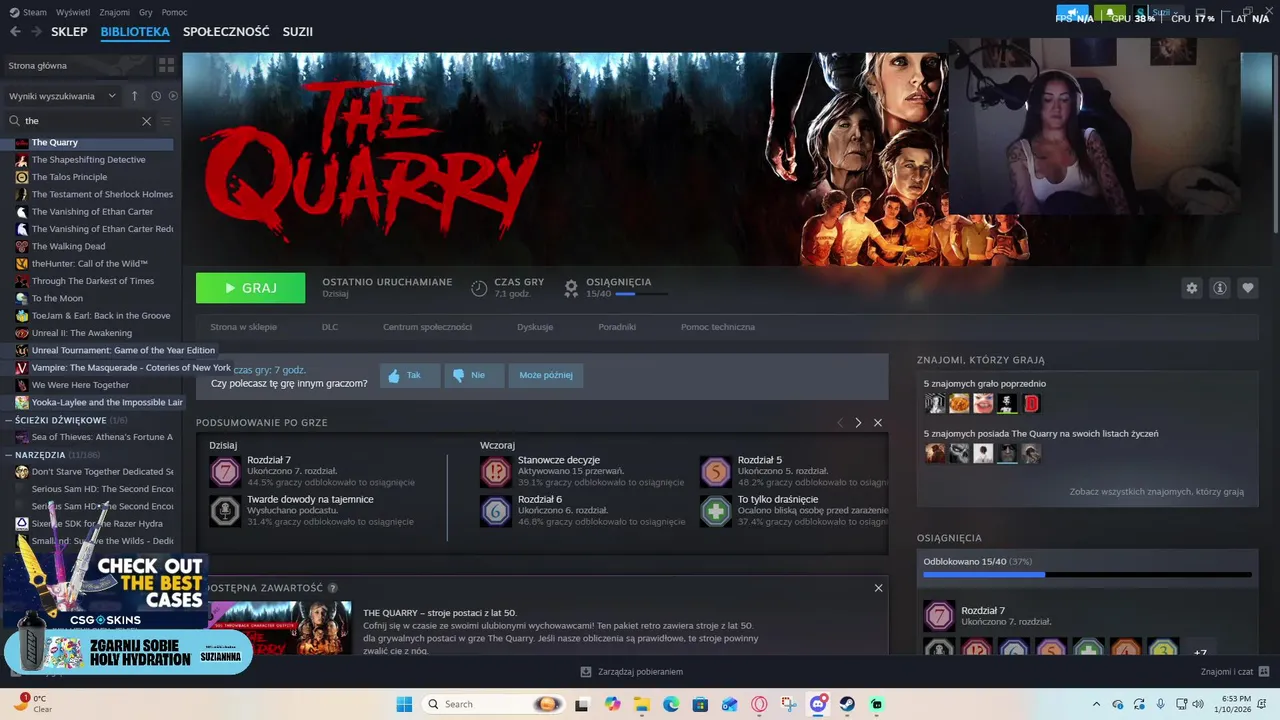
Task: Show ready-to-play filter icon
Action: click(173, 96)
